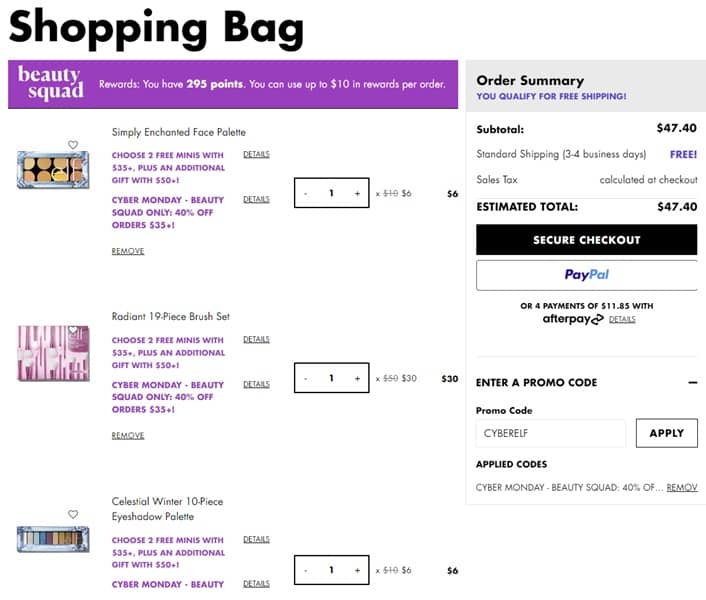Open the Simply Enchanted Face Palette thumbnail
The width and height of the screenshot is (706, 600).
53,170
